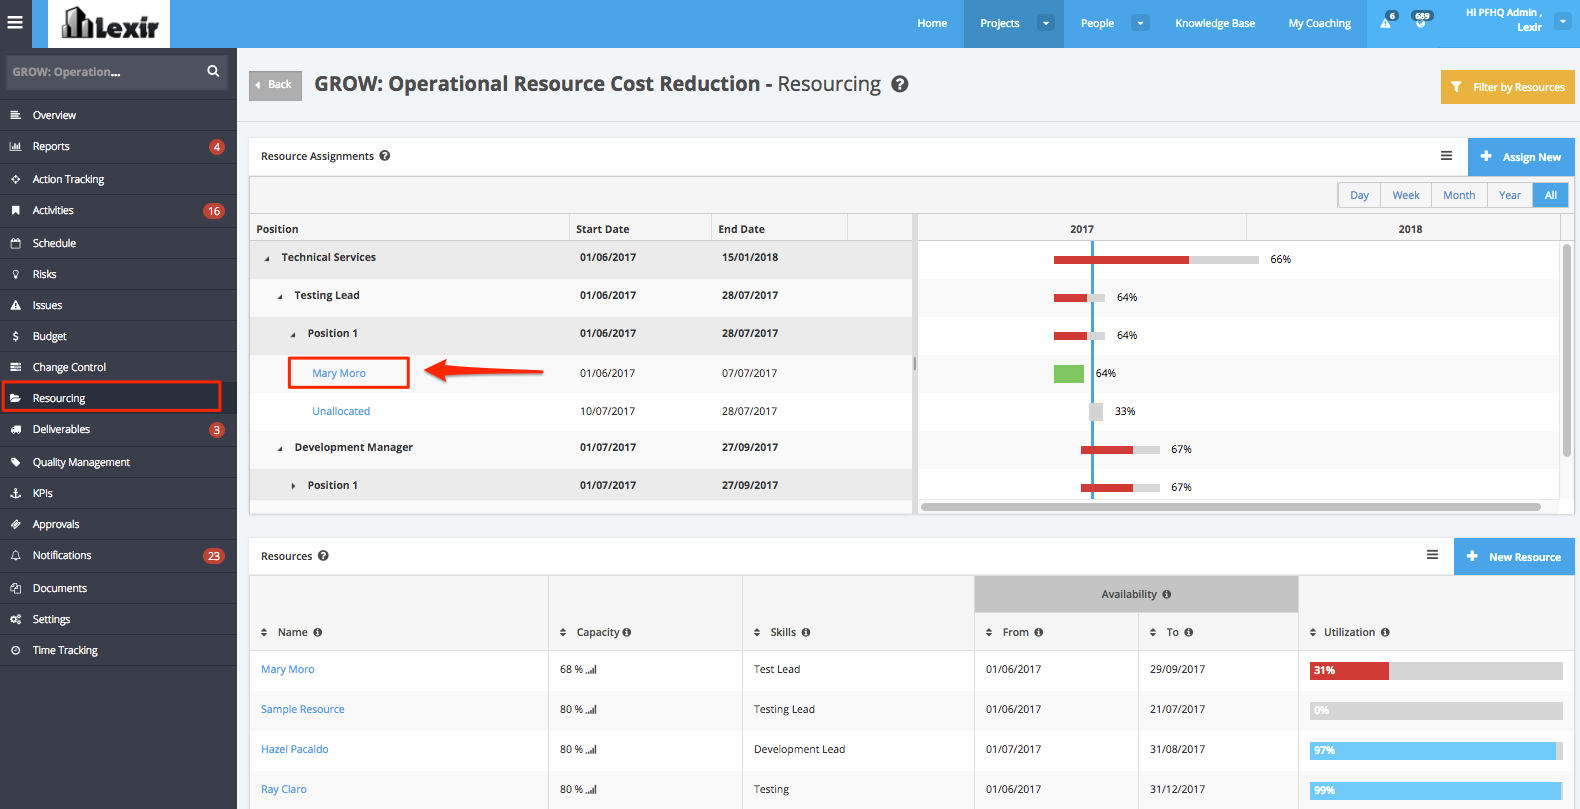Click info icon next to Name header

click(317, 632)
